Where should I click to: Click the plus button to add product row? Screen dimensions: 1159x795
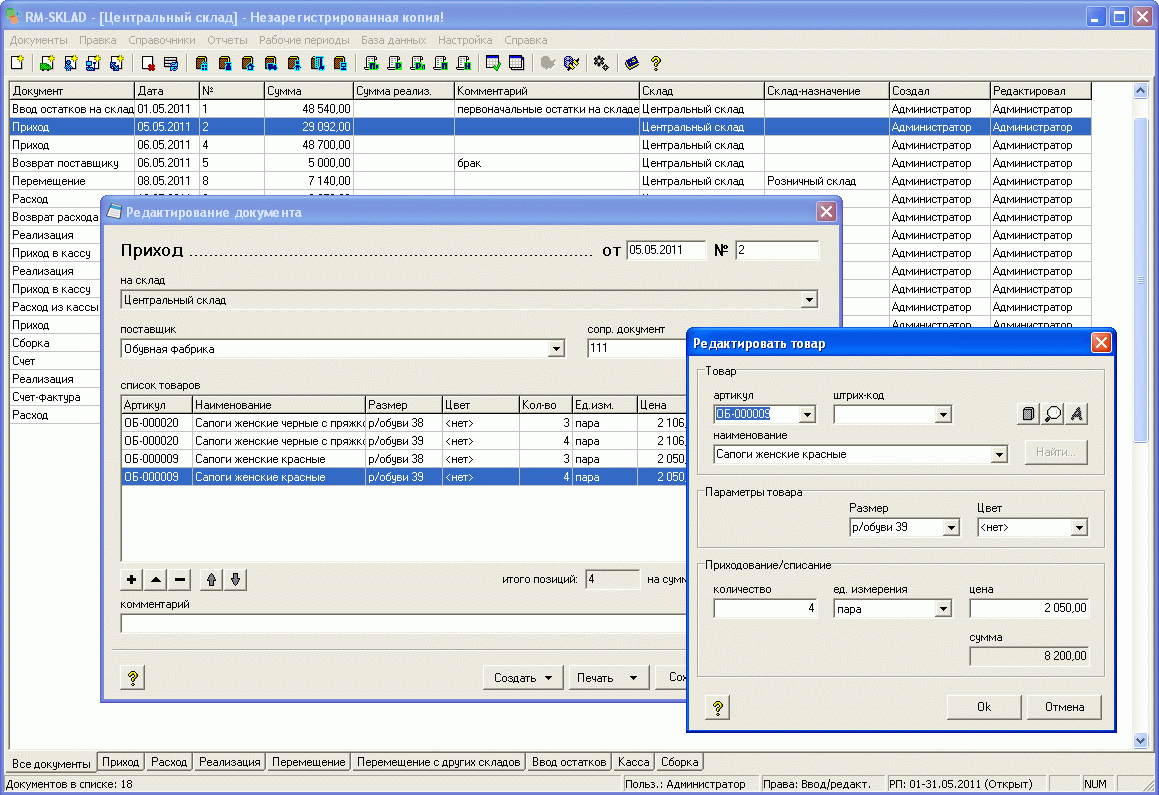coord(132,579)
